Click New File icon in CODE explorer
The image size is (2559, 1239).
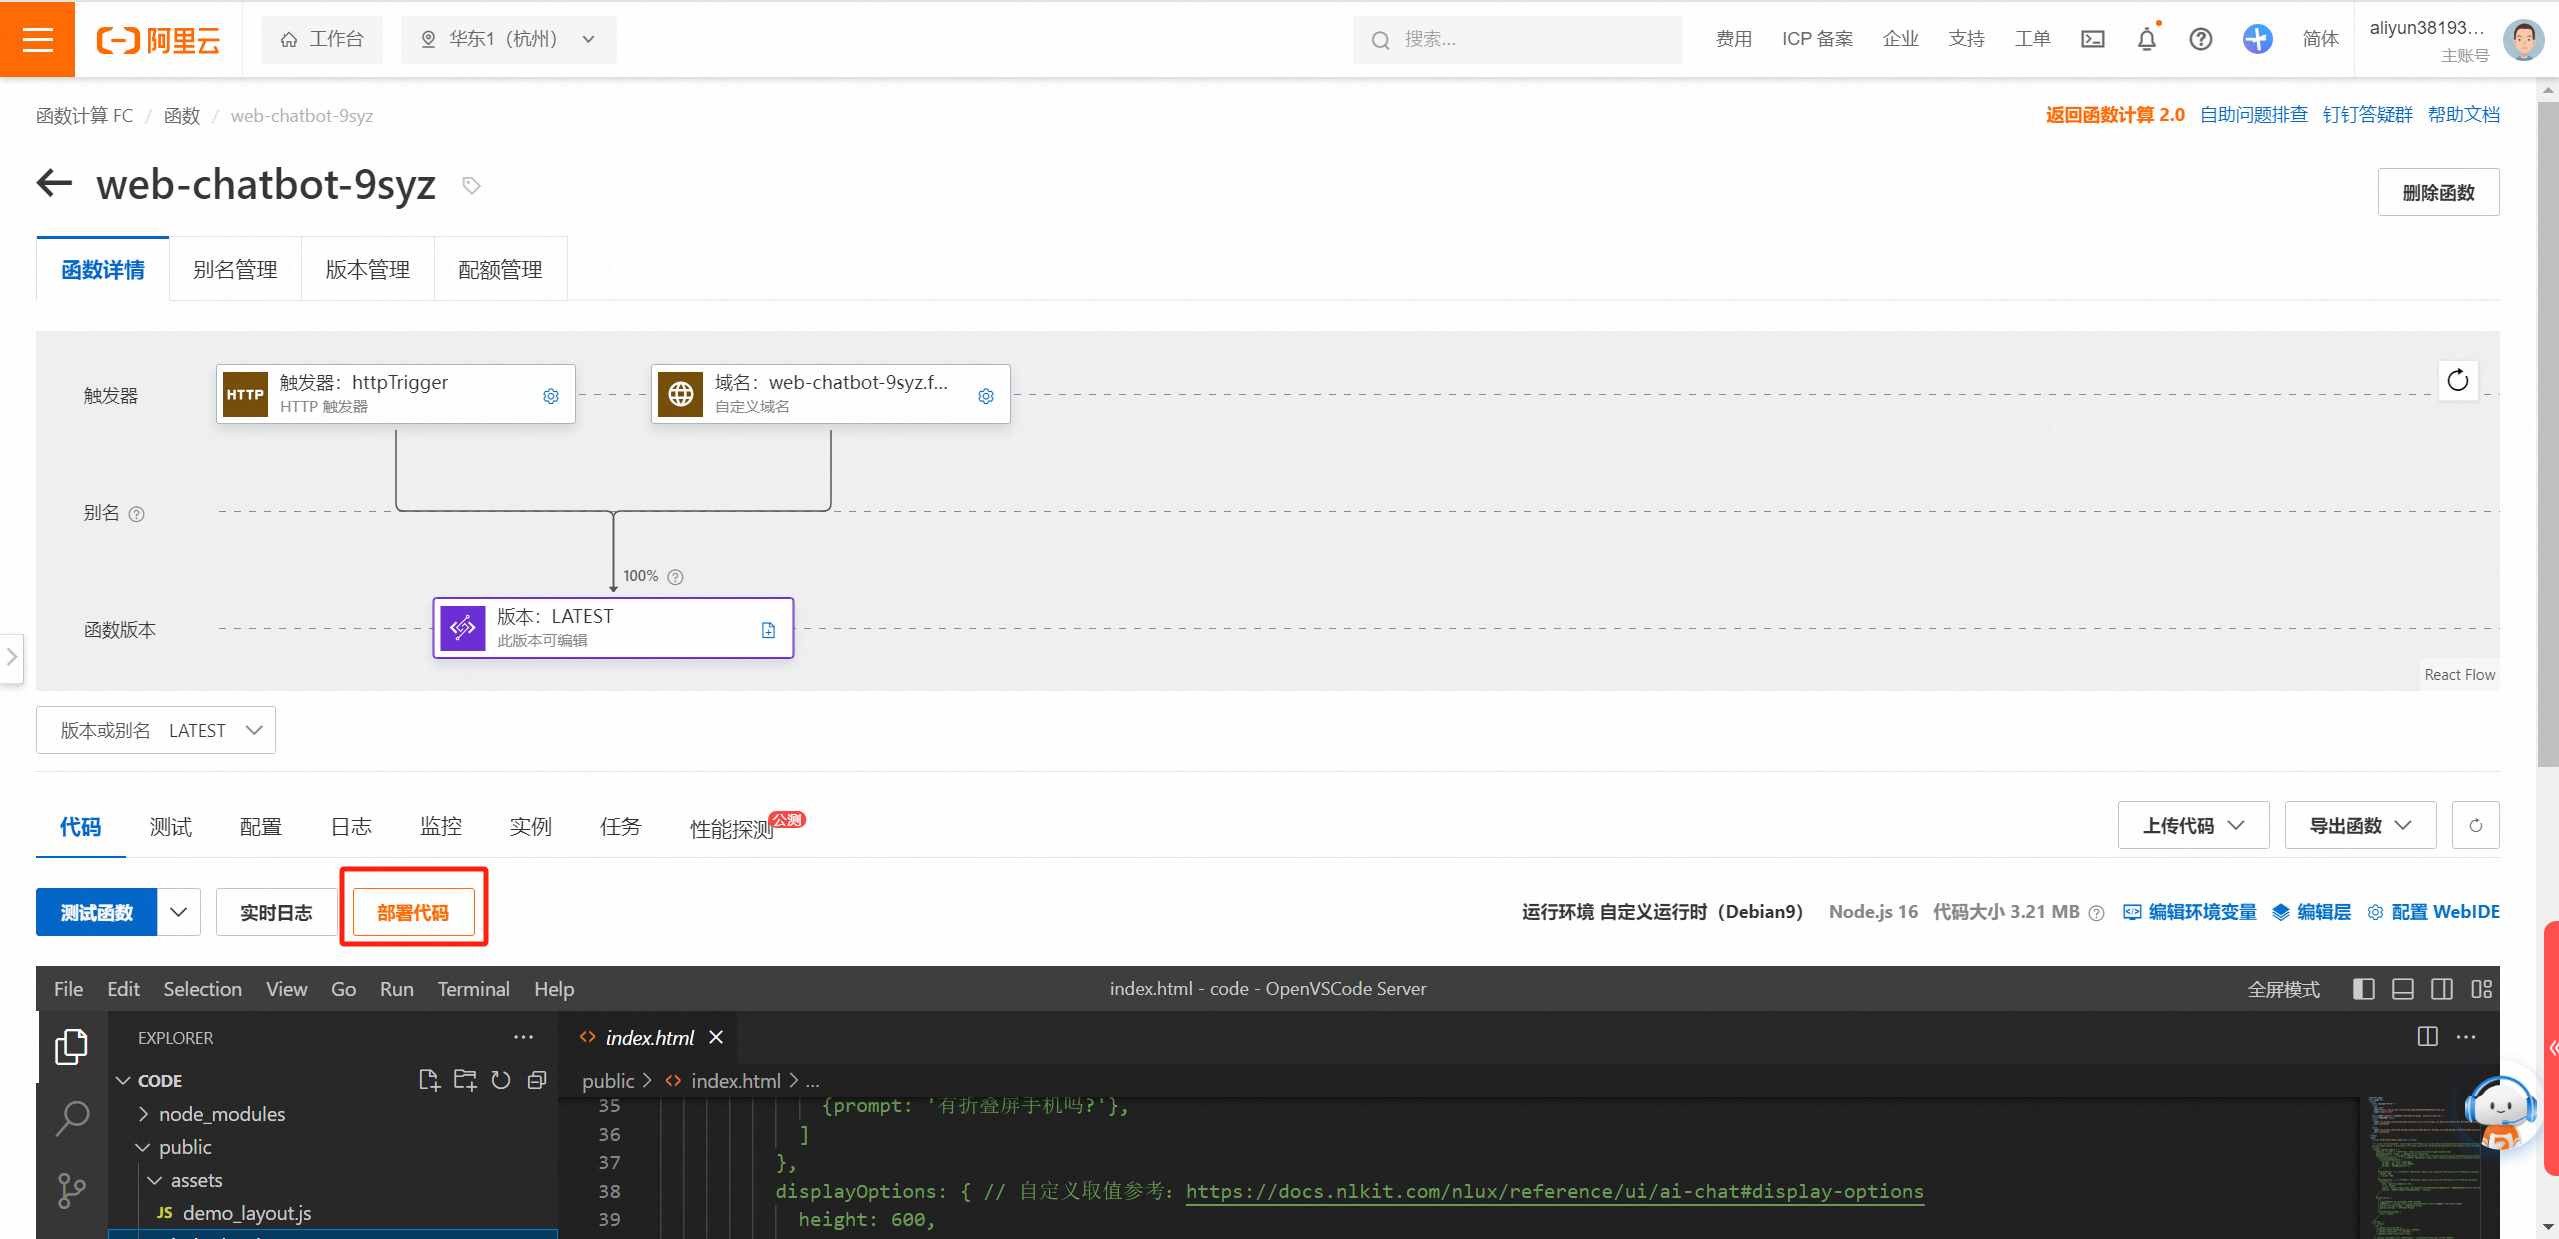click(429, 1080)
